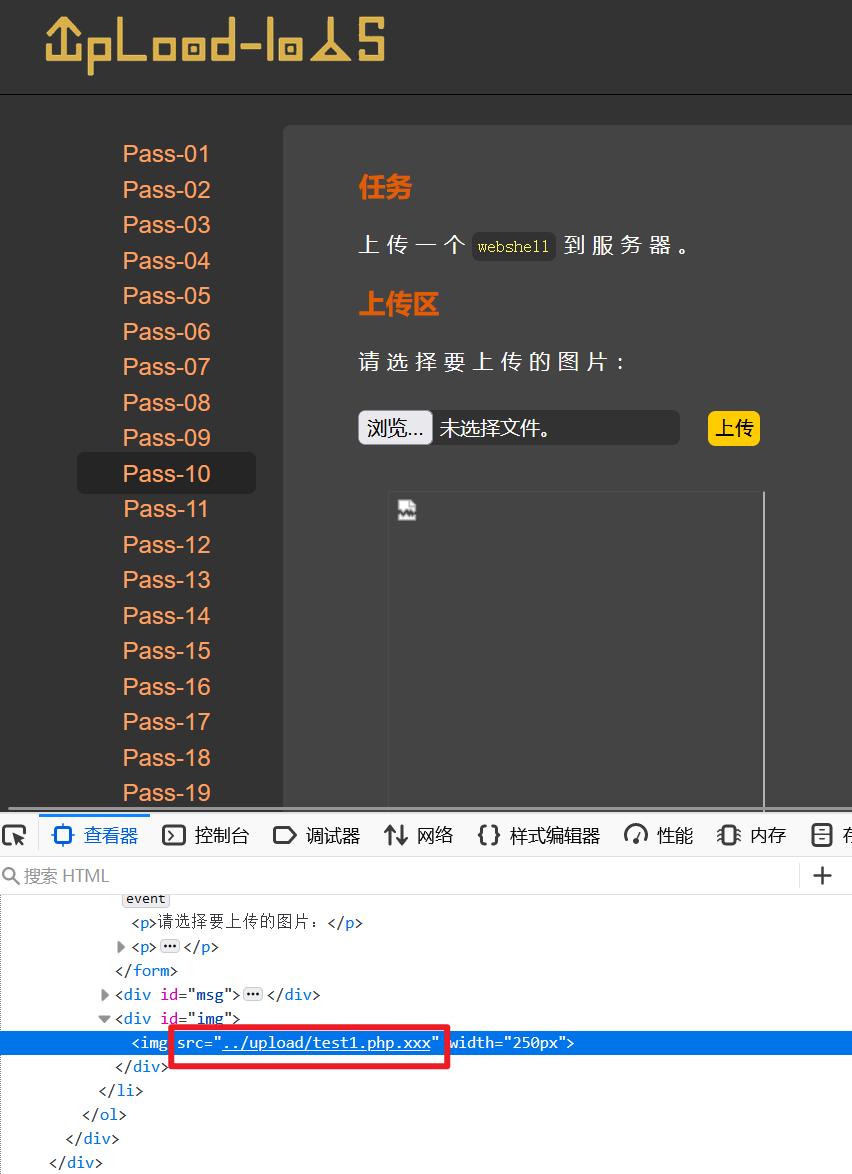852x1174 pixels.
Task: Navigate to Pass-13
Action: click(x=166, y=580)
